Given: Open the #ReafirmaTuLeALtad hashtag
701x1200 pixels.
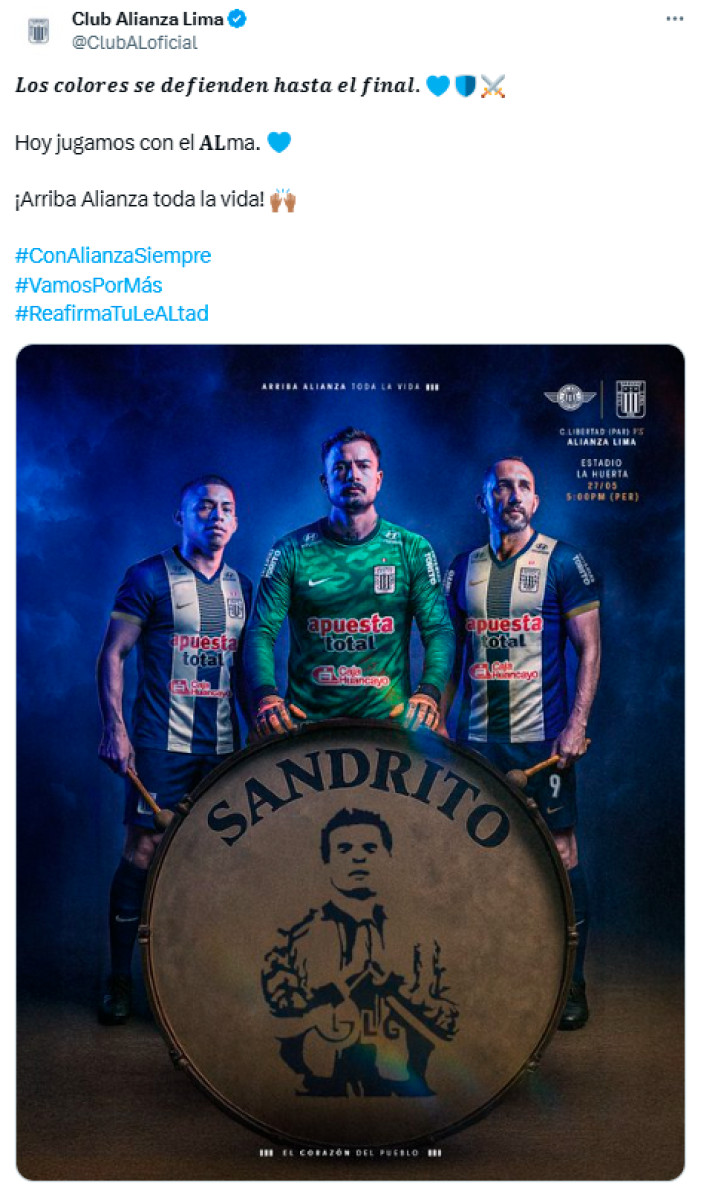Looking at the screenshot, I should click(x=112, y=313).
